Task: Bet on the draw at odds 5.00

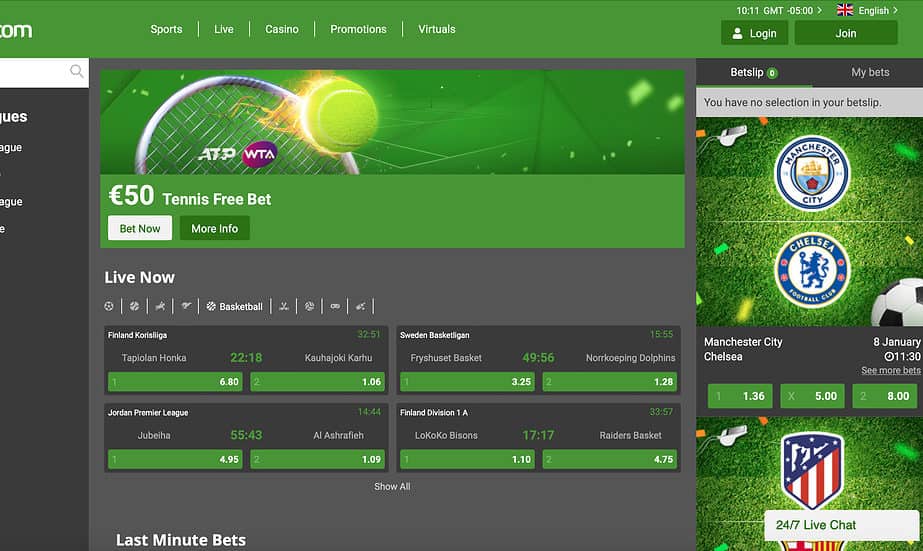Action: tap(812, 396)
